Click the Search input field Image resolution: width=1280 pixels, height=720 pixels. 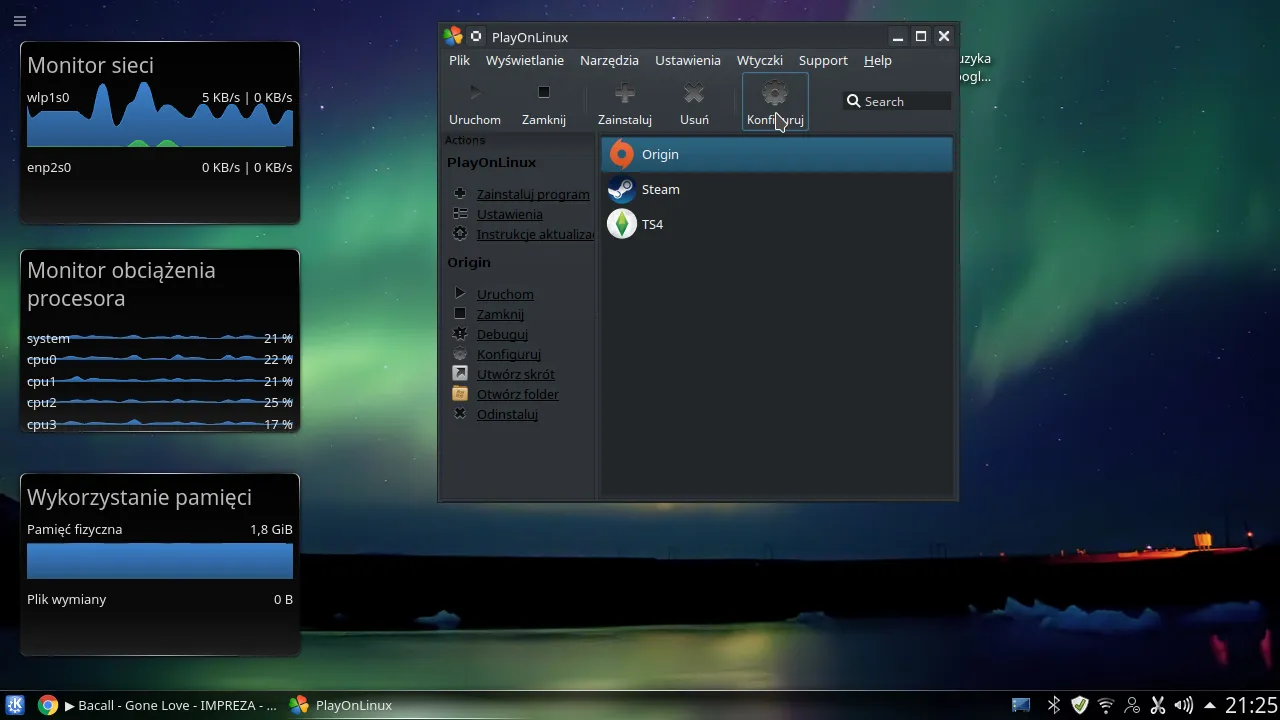(x=897, y=101)
